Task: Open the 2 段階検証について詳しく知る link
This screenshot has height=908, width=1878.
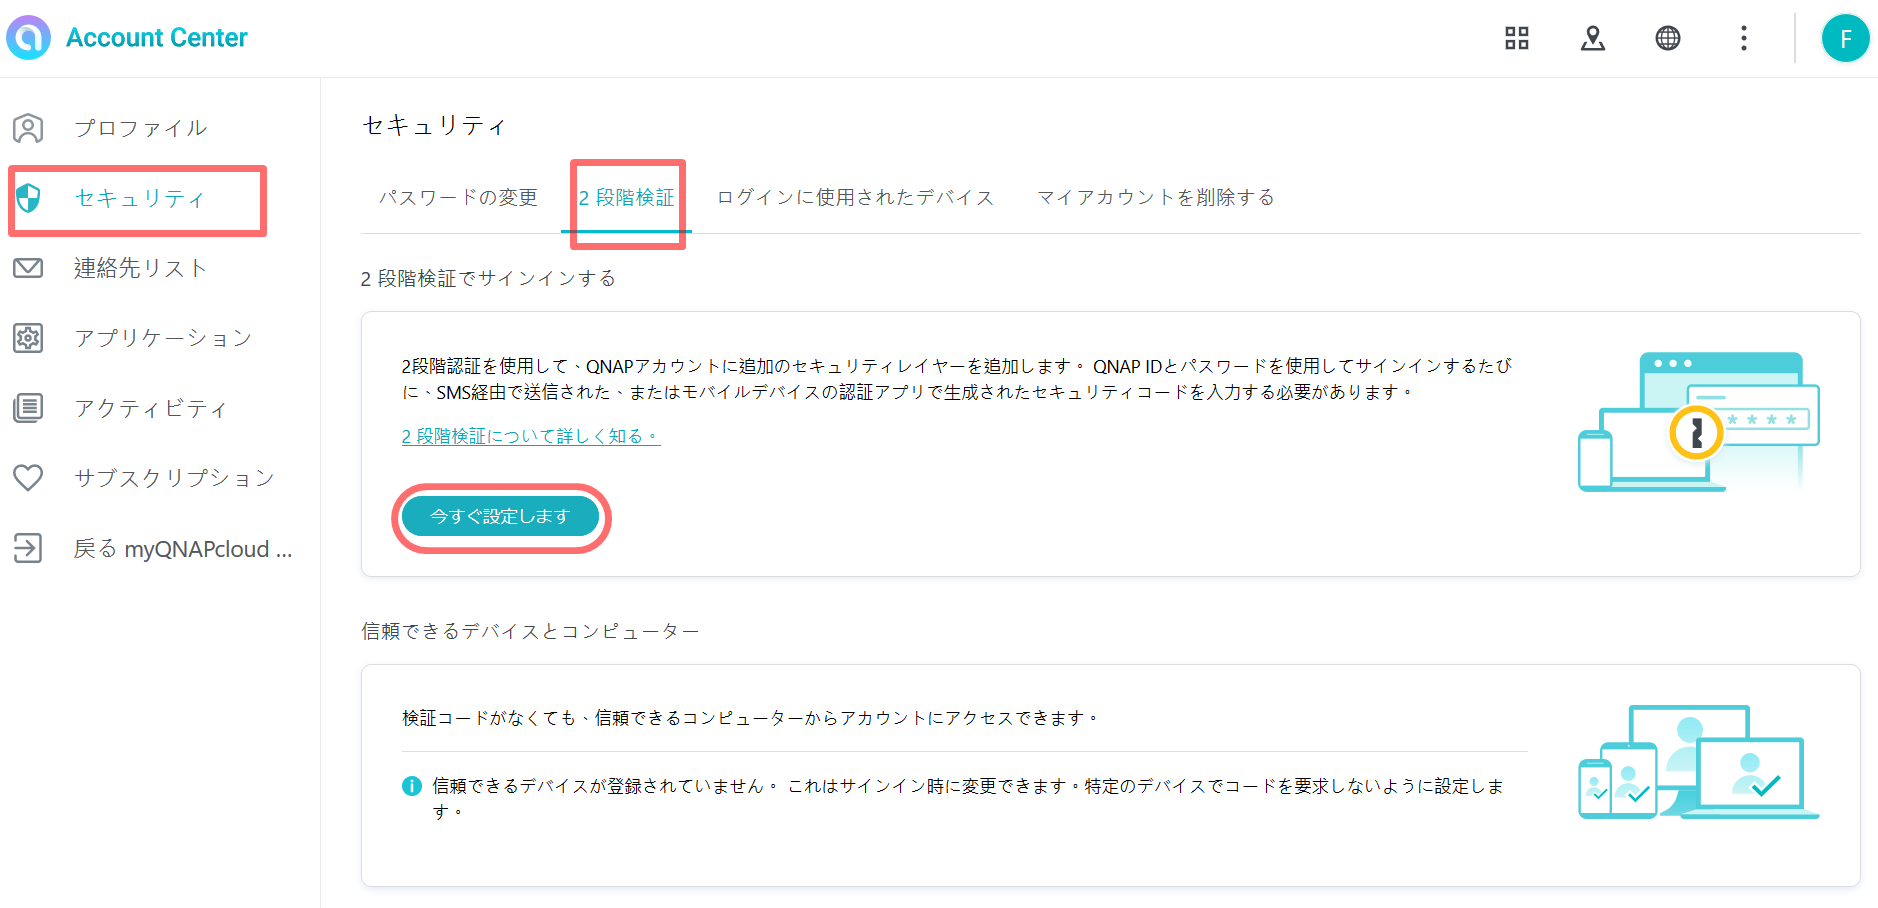Action: click(530, 436)
